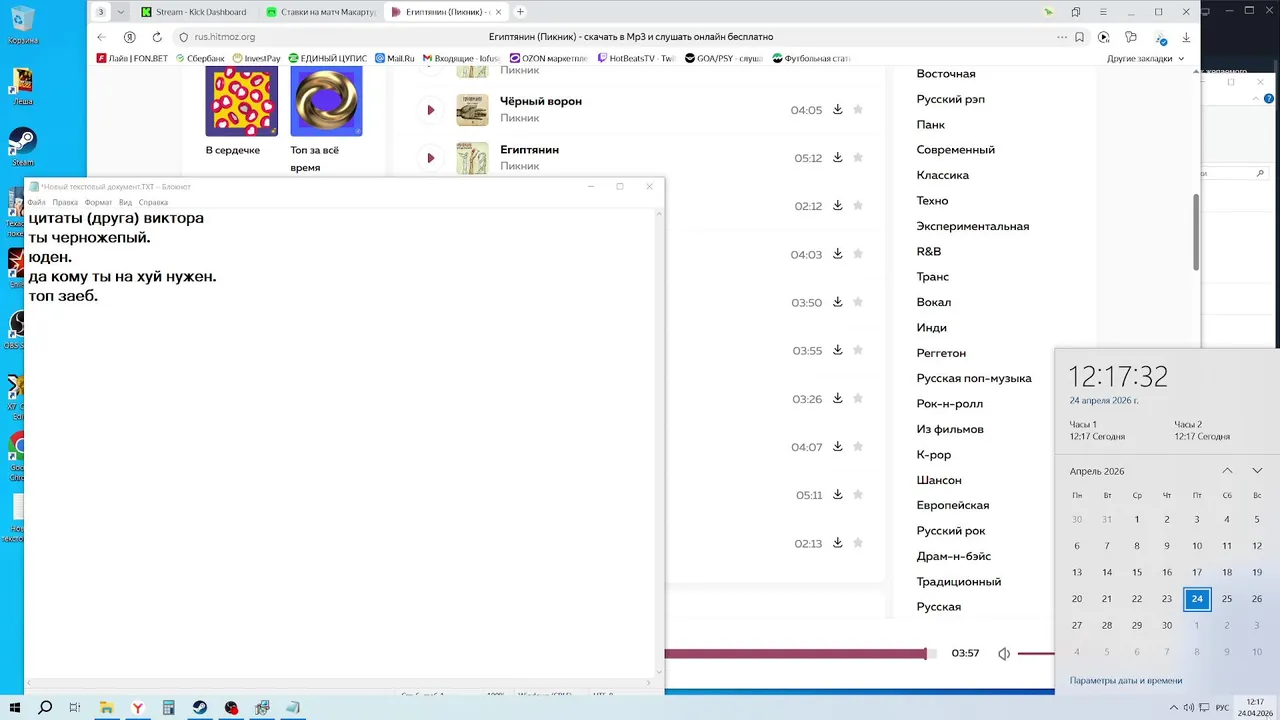Download the 03:55 track
The width and height of the screenshot is (1280, 720).
coord(838,350)
